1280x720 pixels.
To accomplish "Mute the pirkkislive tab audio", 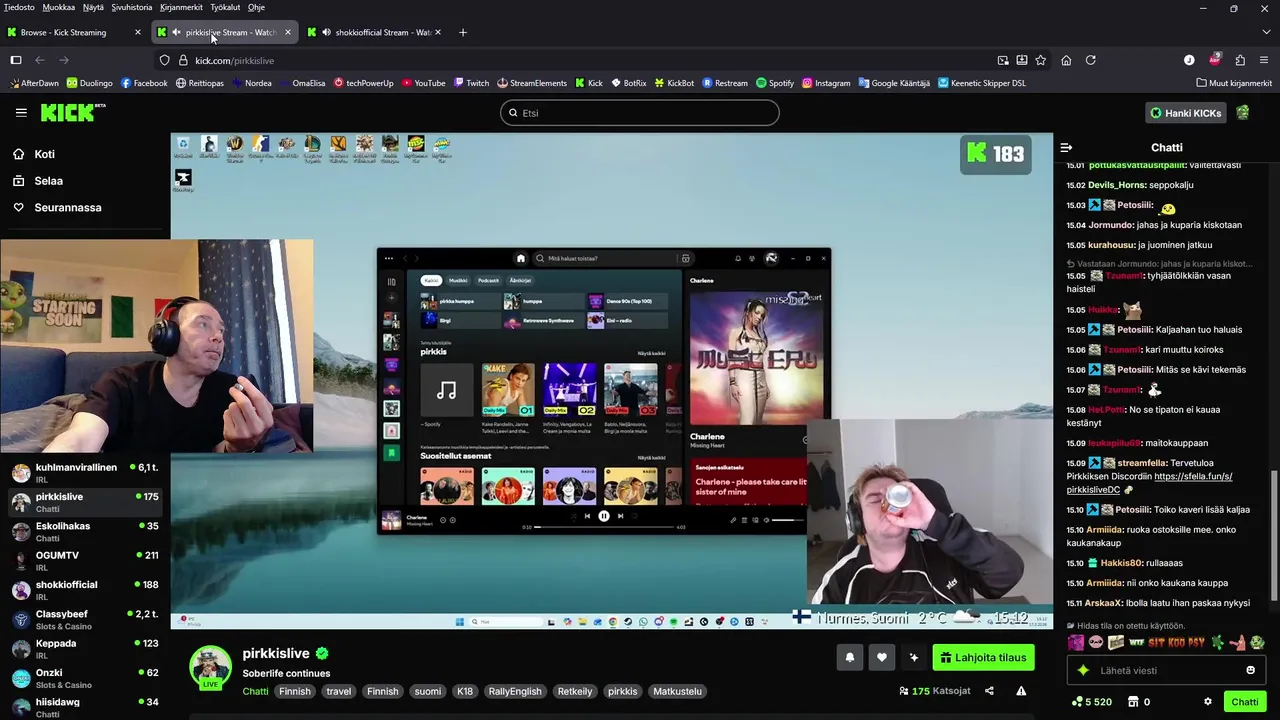I will pyautogui.click(x=177, y=32).
